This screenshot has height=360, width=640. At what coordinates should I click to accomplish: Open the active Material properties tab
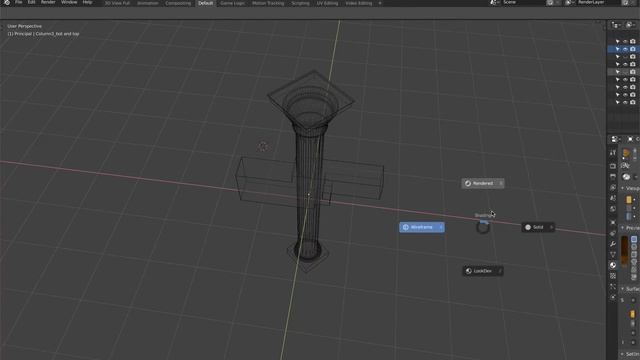tap(613, 265)
